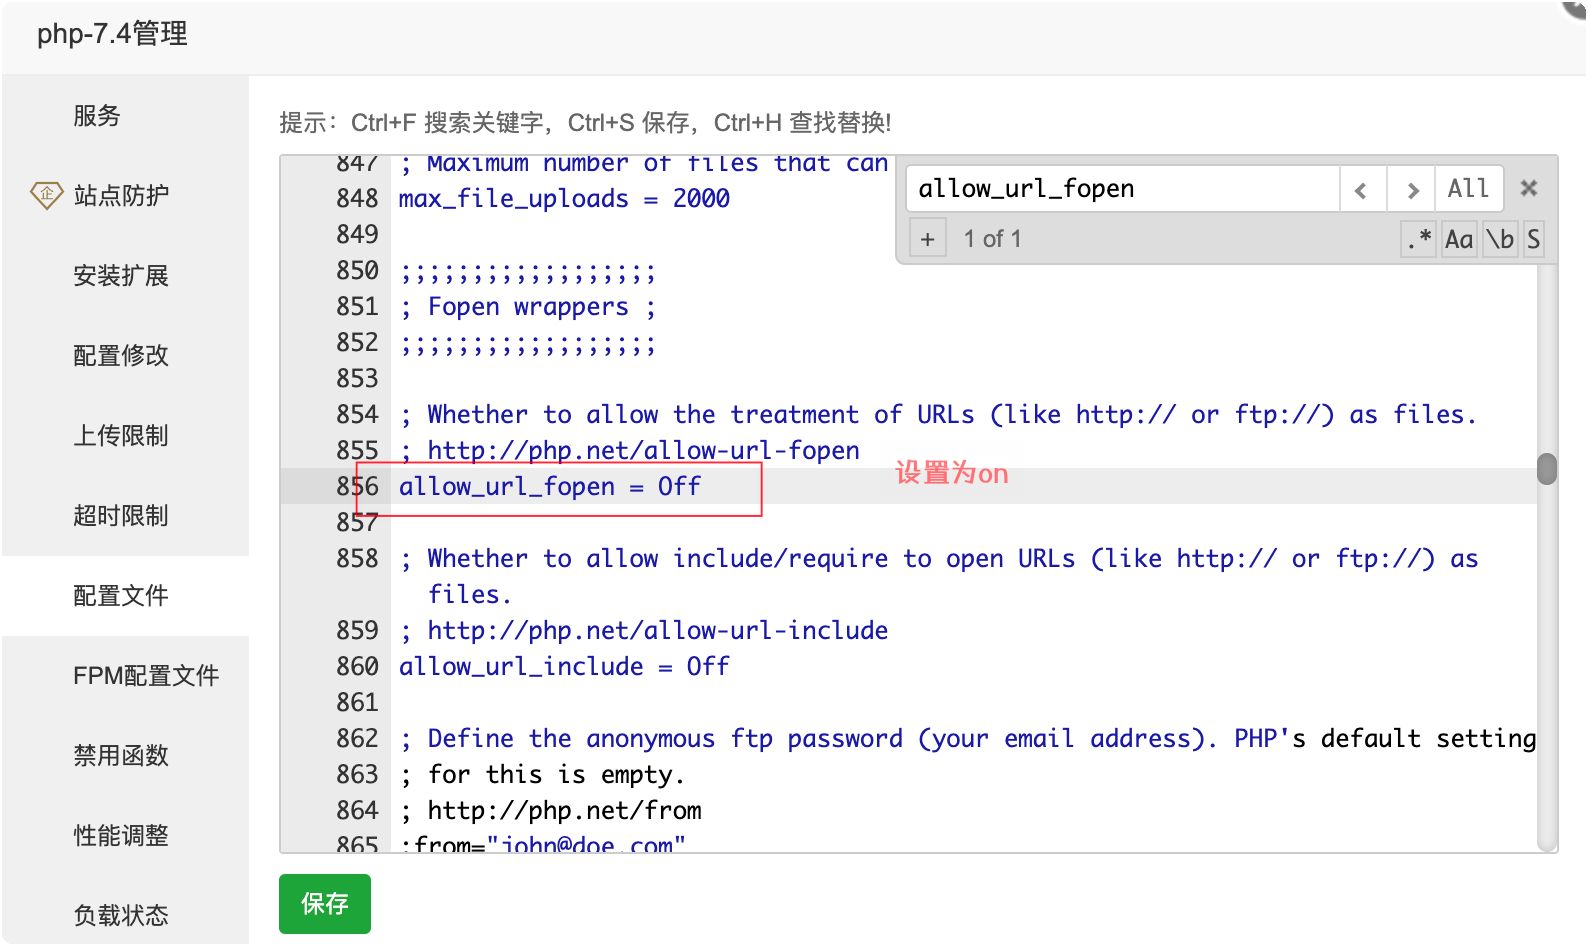Click line max_file_uploads = 2000

[564, 199]
